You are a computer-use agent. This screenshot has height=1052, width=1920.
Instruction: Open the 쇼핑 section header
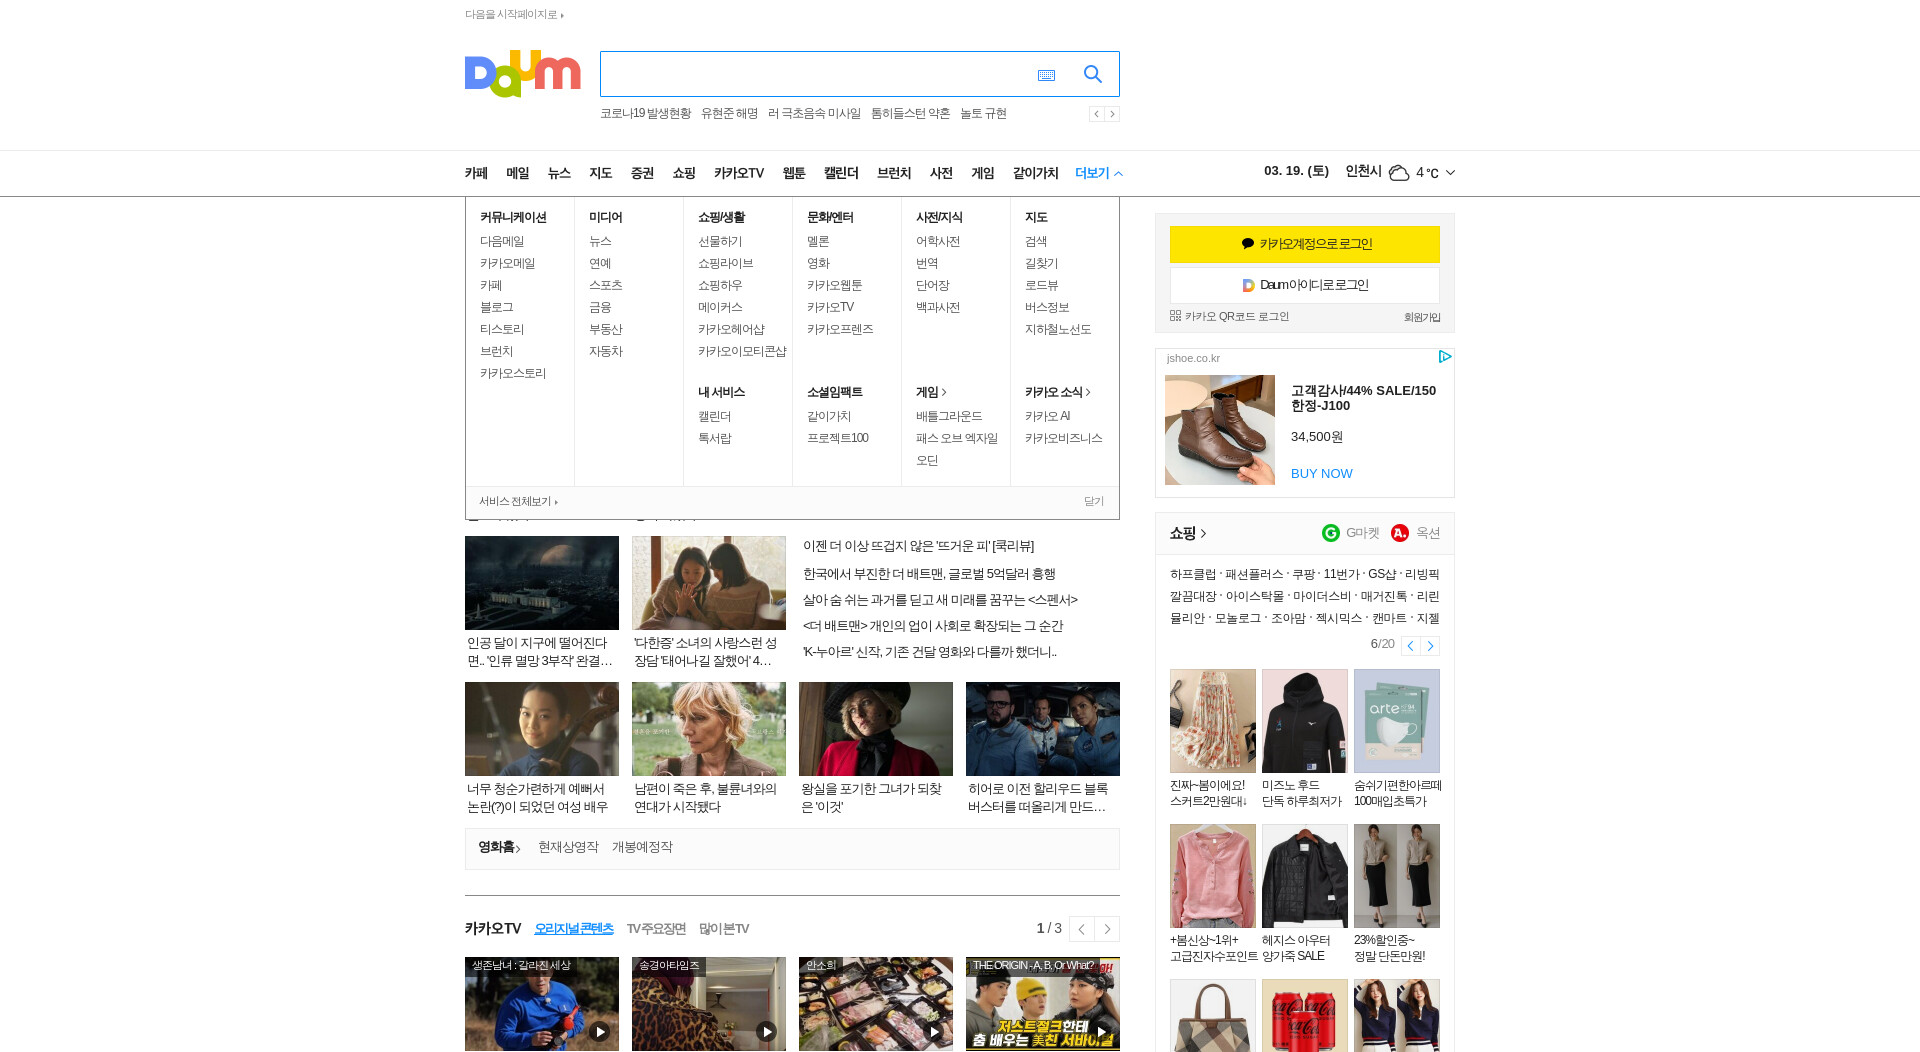coord(1188,533)
